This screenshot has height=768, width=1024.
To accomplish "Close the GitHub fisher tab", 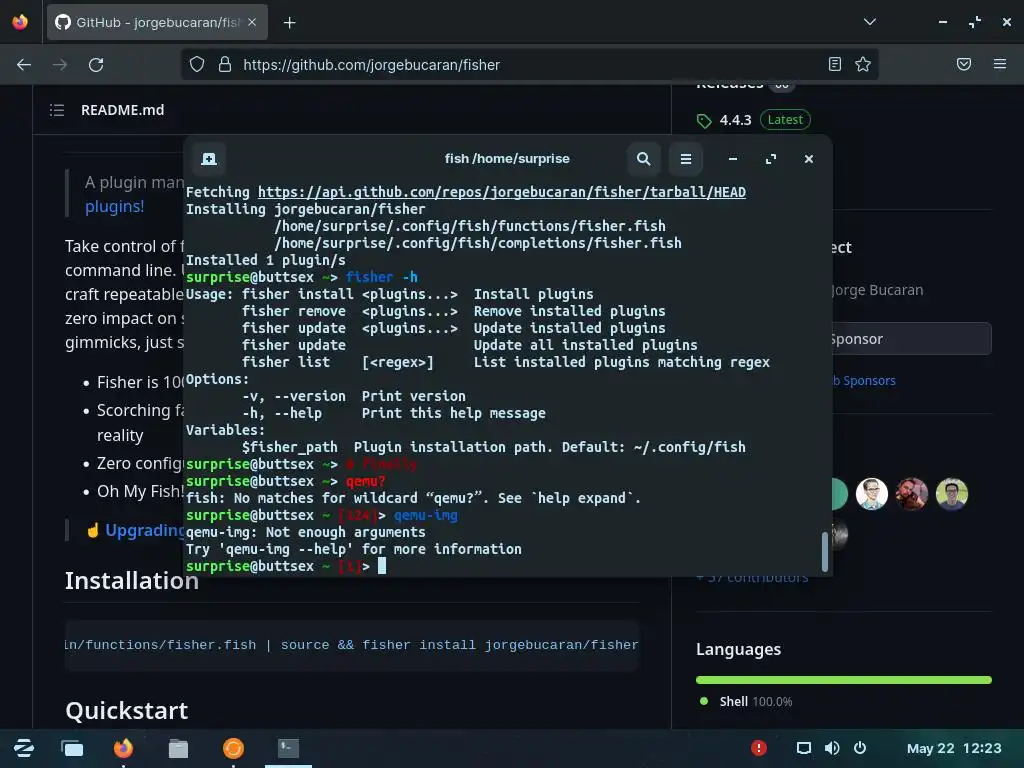I will click(252, 22).
